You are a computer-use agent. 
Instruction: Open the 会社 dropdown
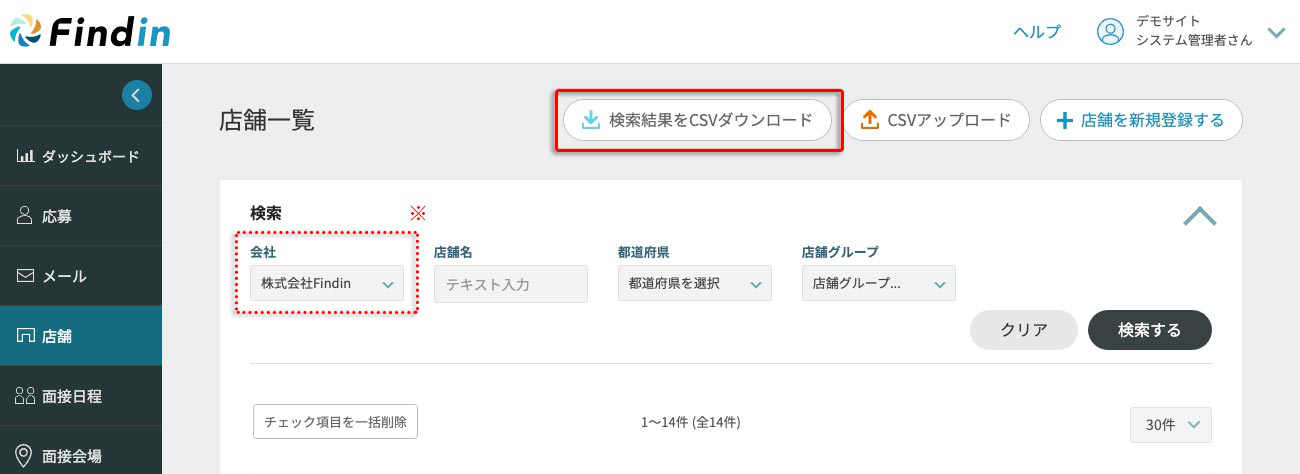327,284
